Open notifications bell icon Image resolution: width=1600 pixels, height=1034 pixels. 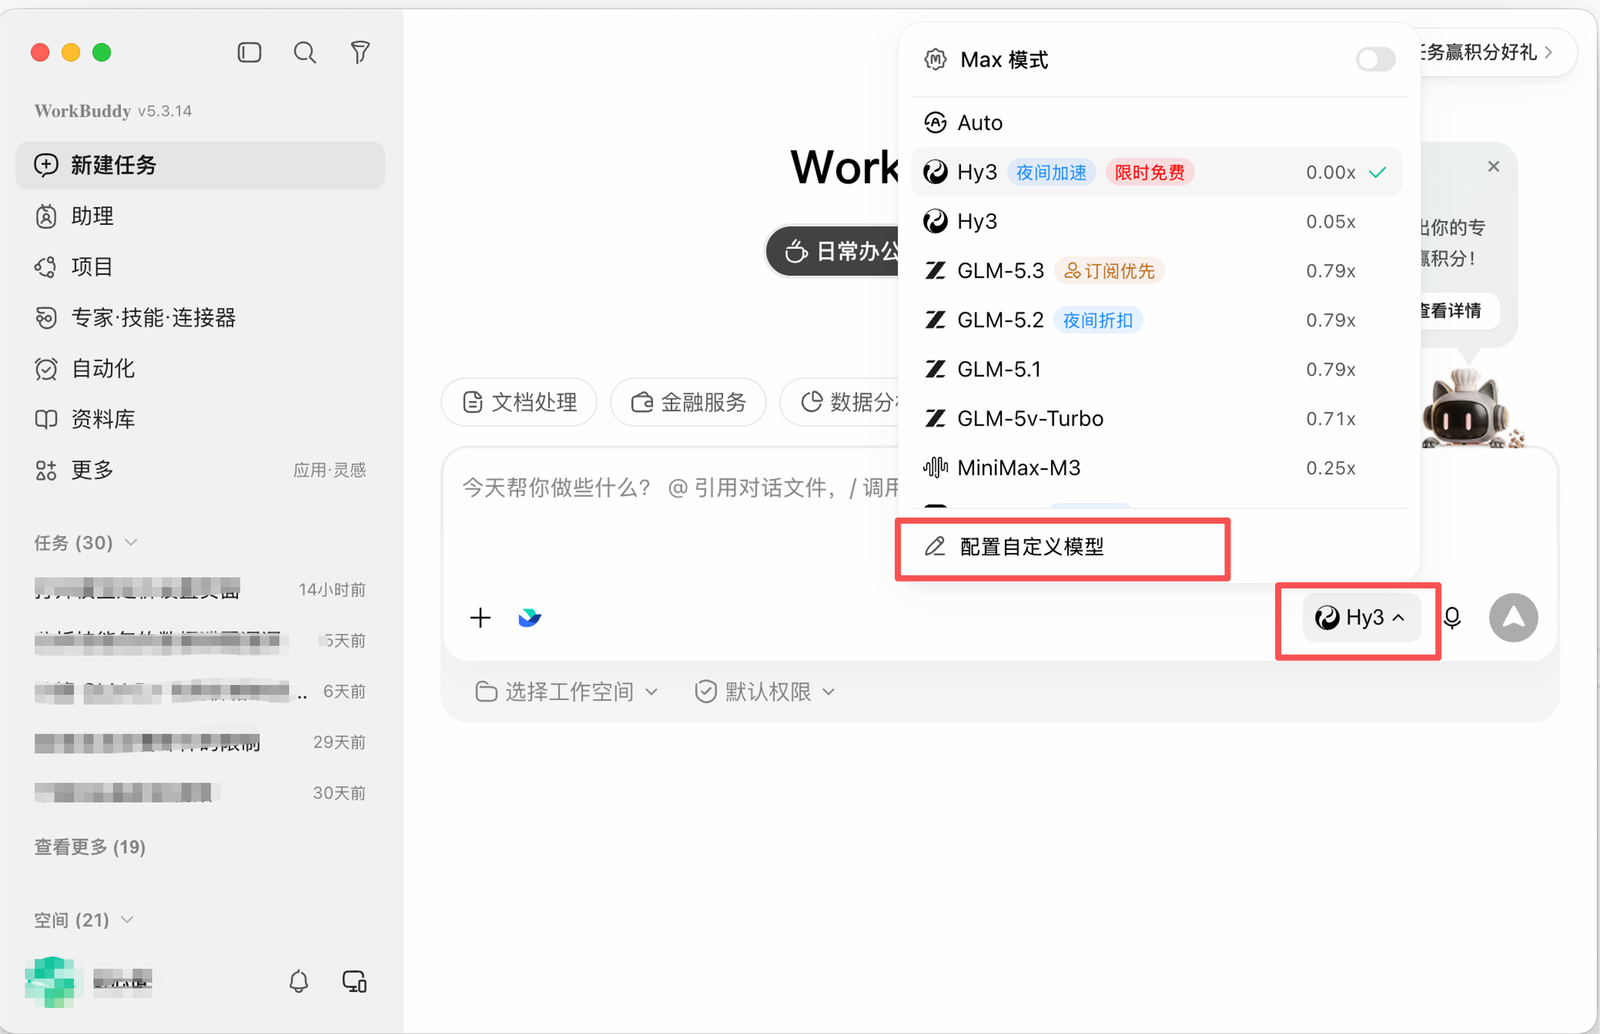pos(298,982)
